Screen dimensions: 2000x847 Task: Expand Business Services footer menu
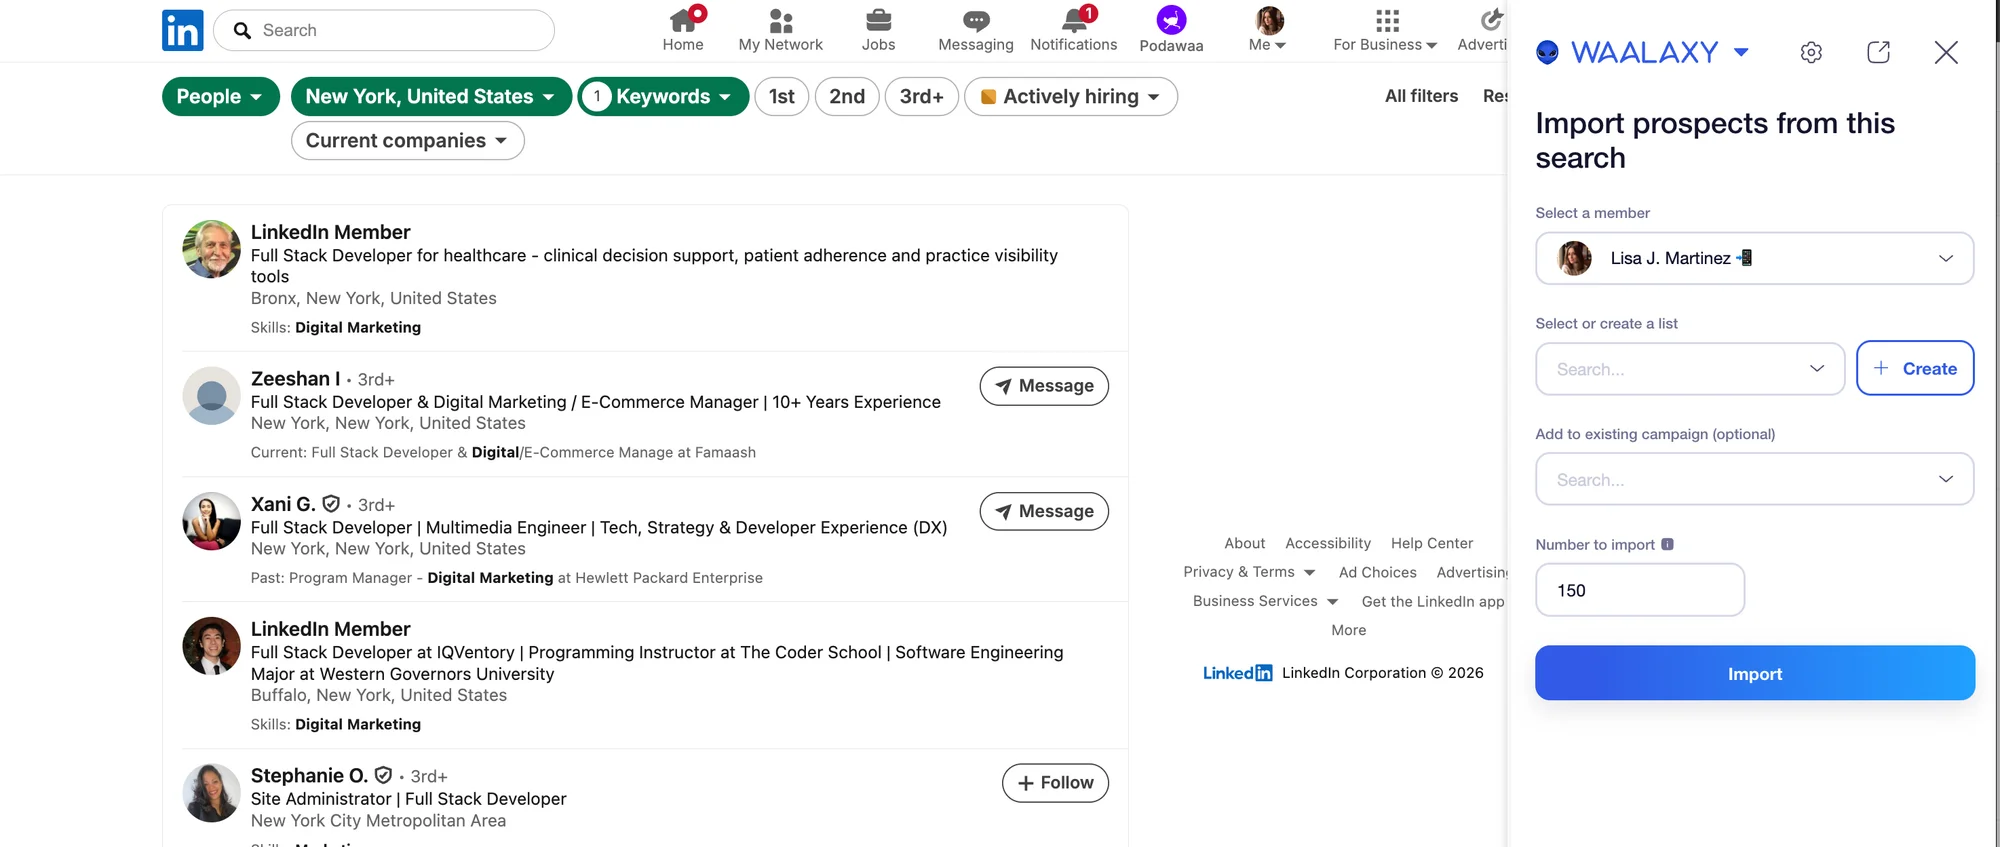point(1265,601)
